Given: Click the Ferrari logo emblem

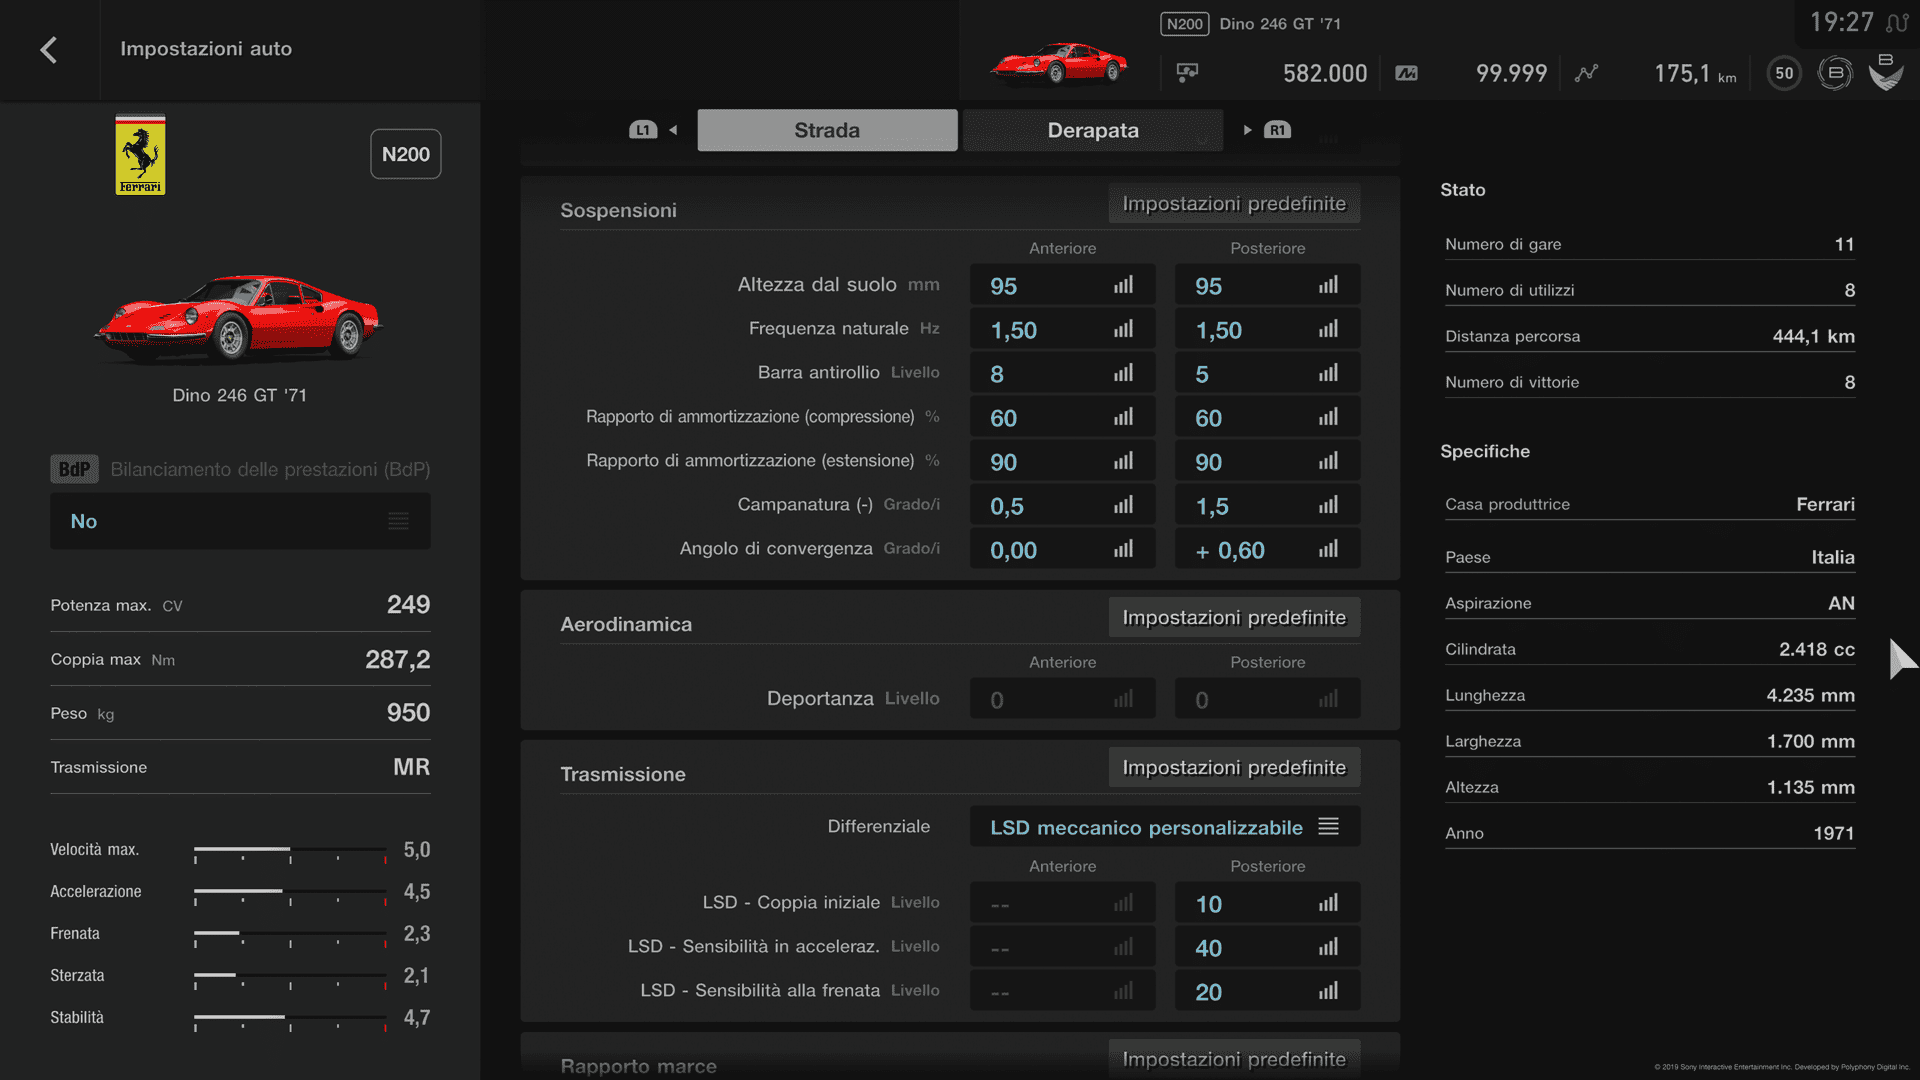Looking at the screenshot, I should coord(140,155).
